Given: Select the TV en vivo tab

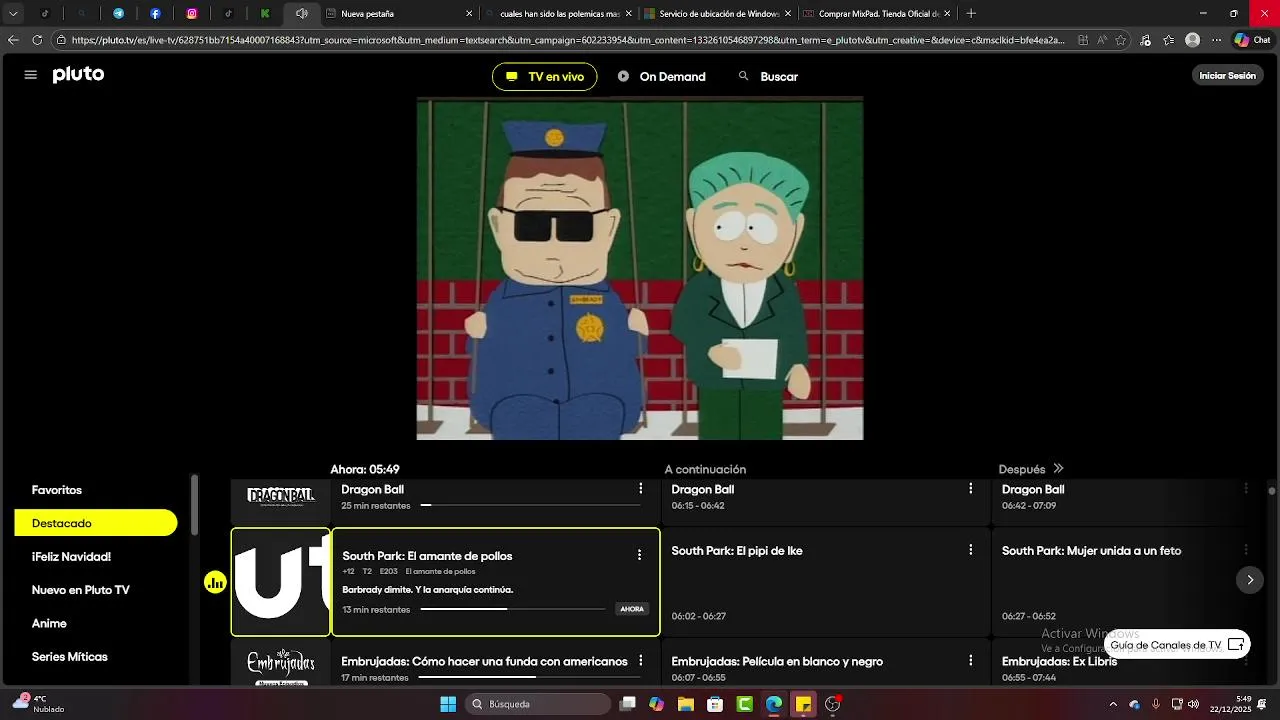Looking at the screenshot, I should (x=544, y=77).
